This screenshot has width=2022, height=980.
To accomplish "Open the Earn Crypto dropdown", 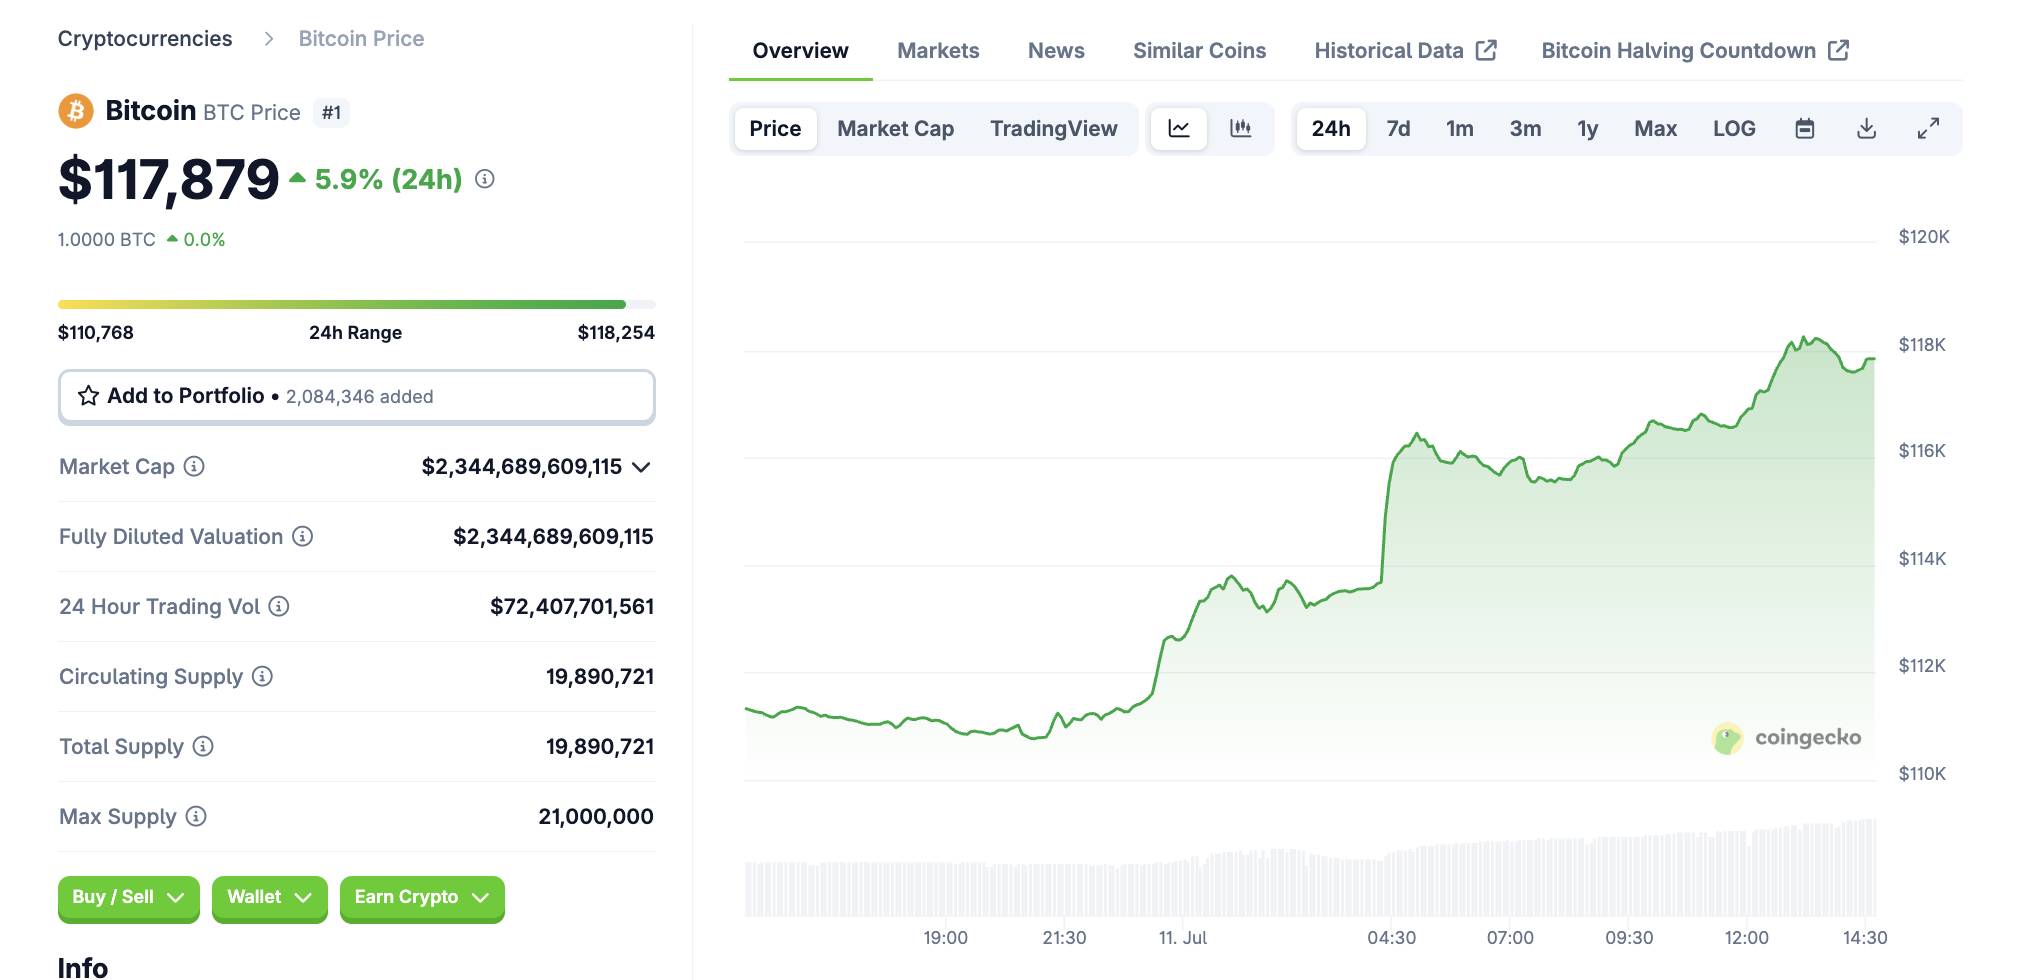I will pyautogui.click(x=422, y=897).
